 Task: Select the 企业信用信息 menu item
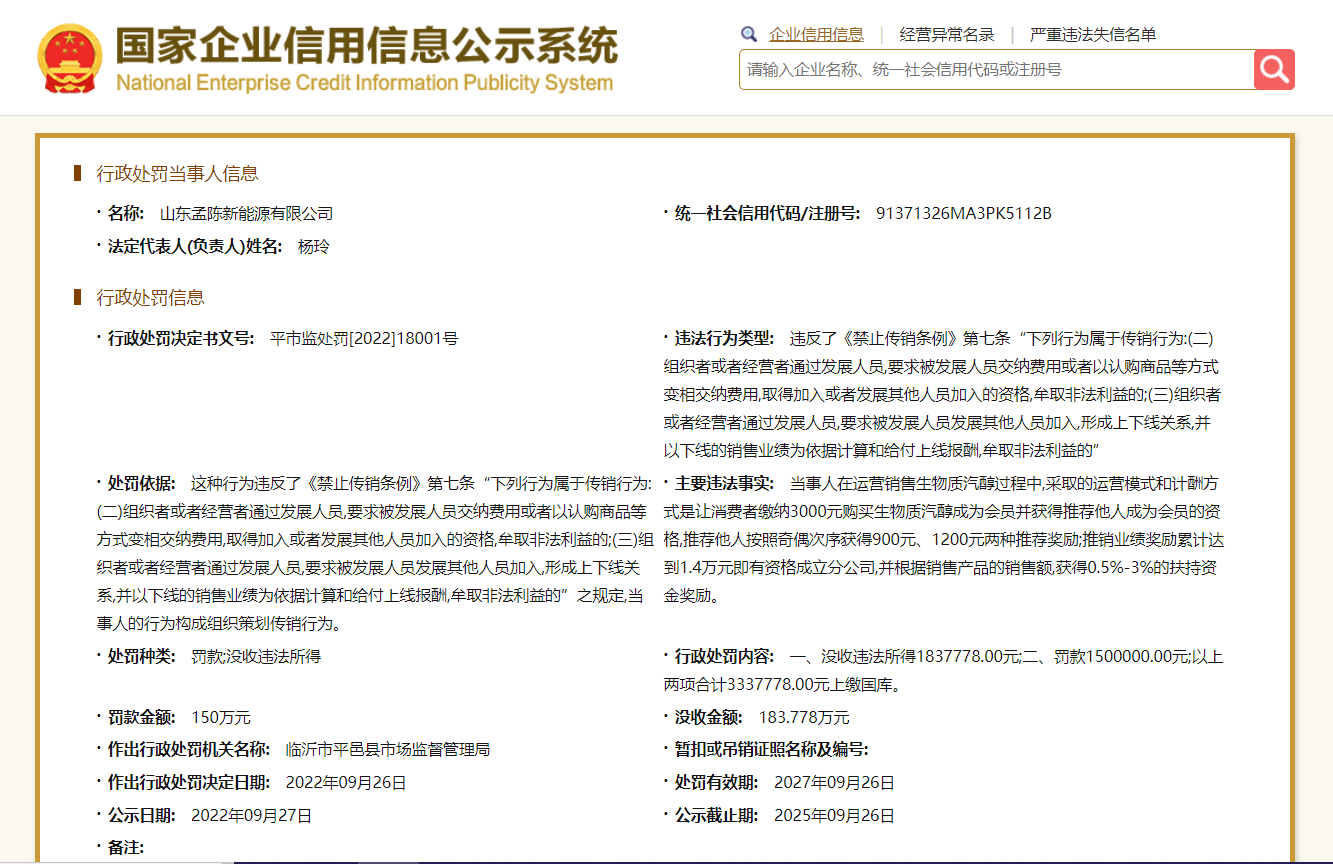point(816,33)
